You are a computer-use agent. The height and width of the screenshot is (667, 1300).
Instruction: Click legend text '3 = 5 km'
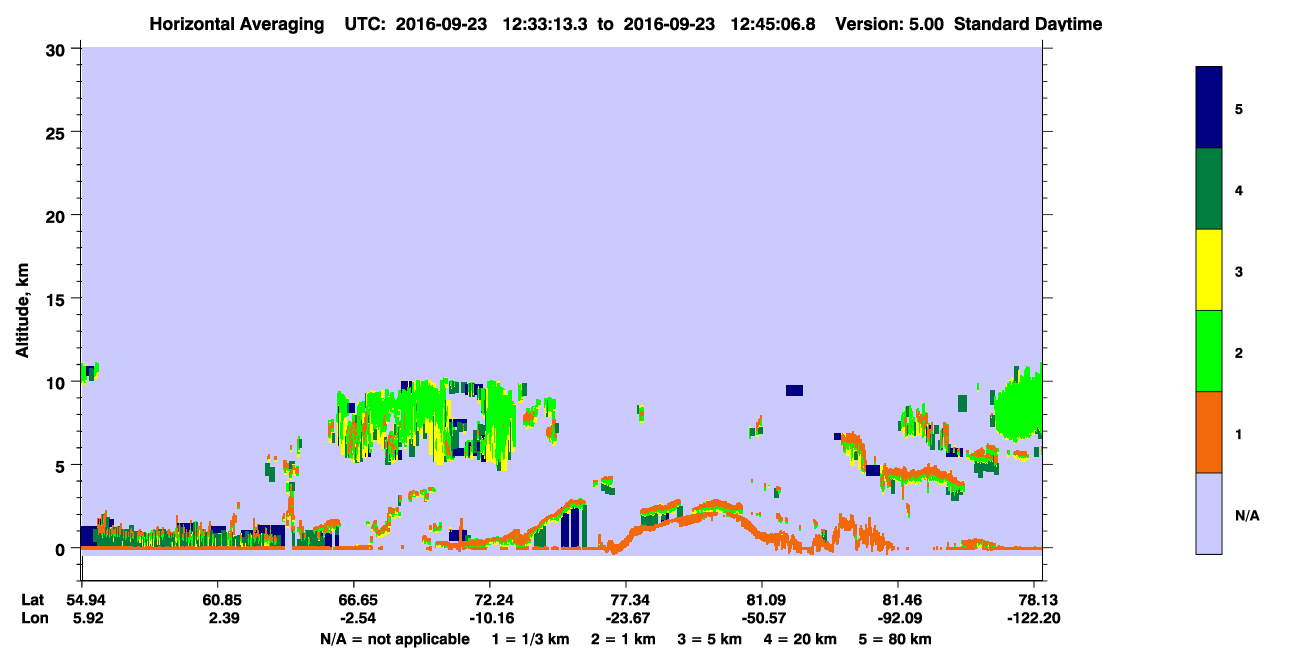(711, 639)
